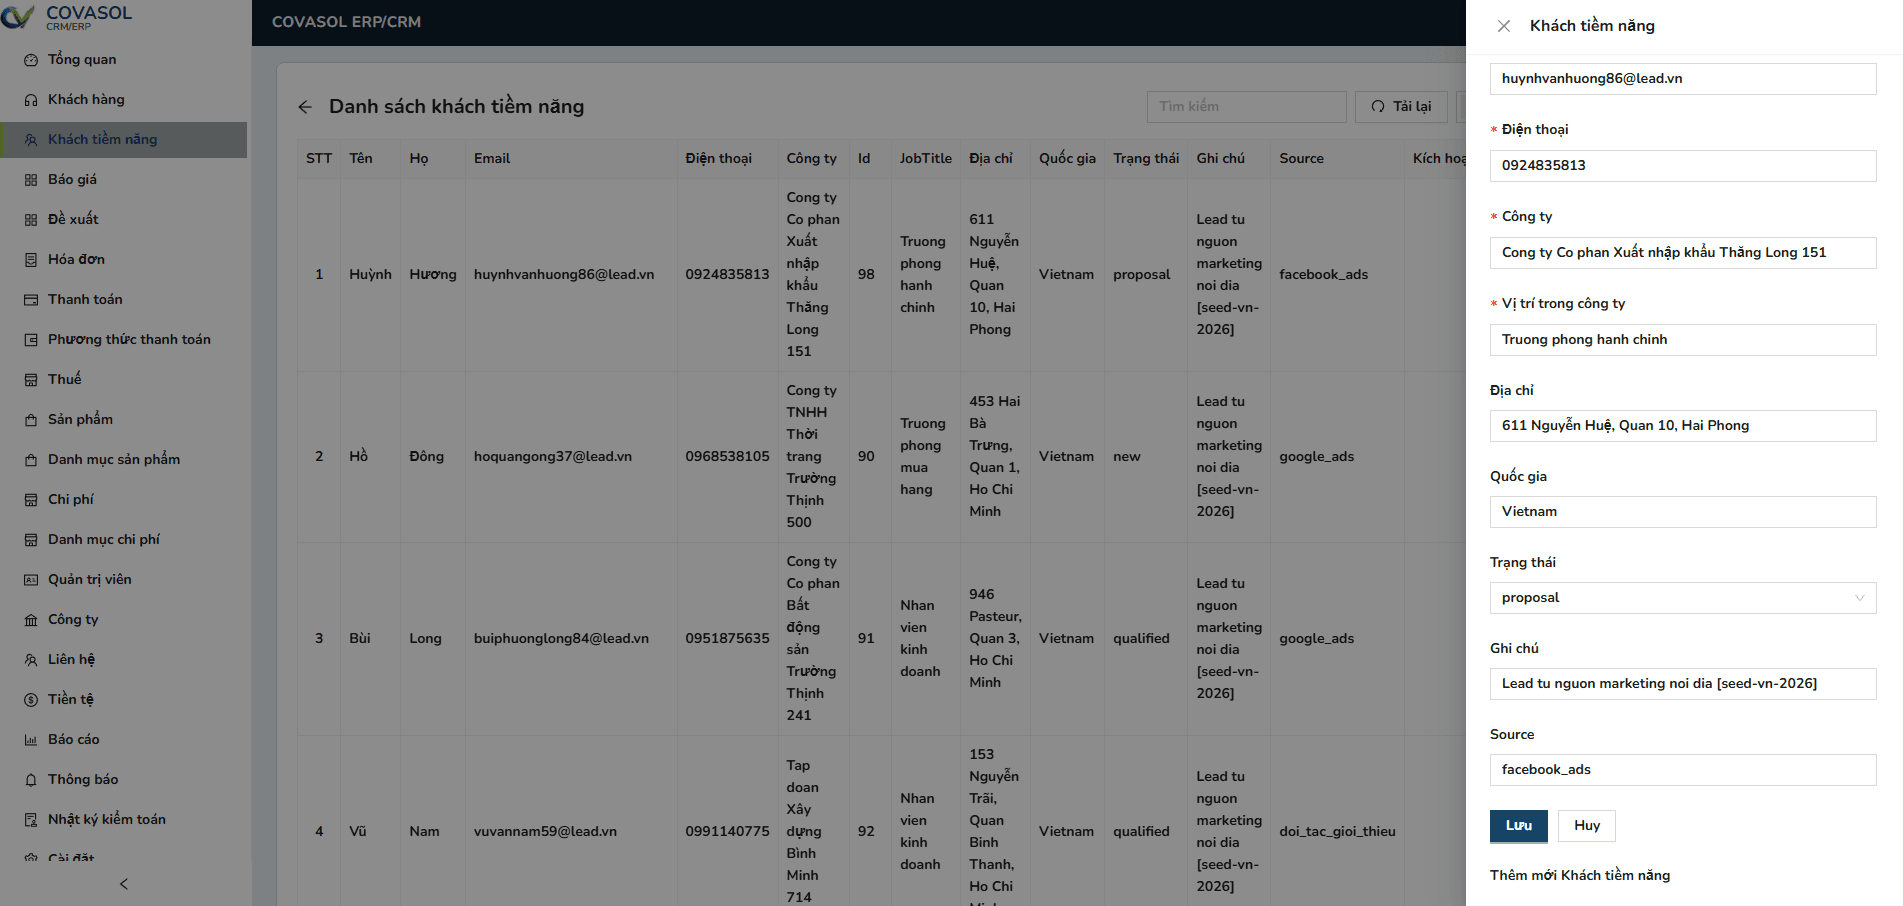
Task: Click the refresh icon in Tải lại
Action: [1377, 106]
